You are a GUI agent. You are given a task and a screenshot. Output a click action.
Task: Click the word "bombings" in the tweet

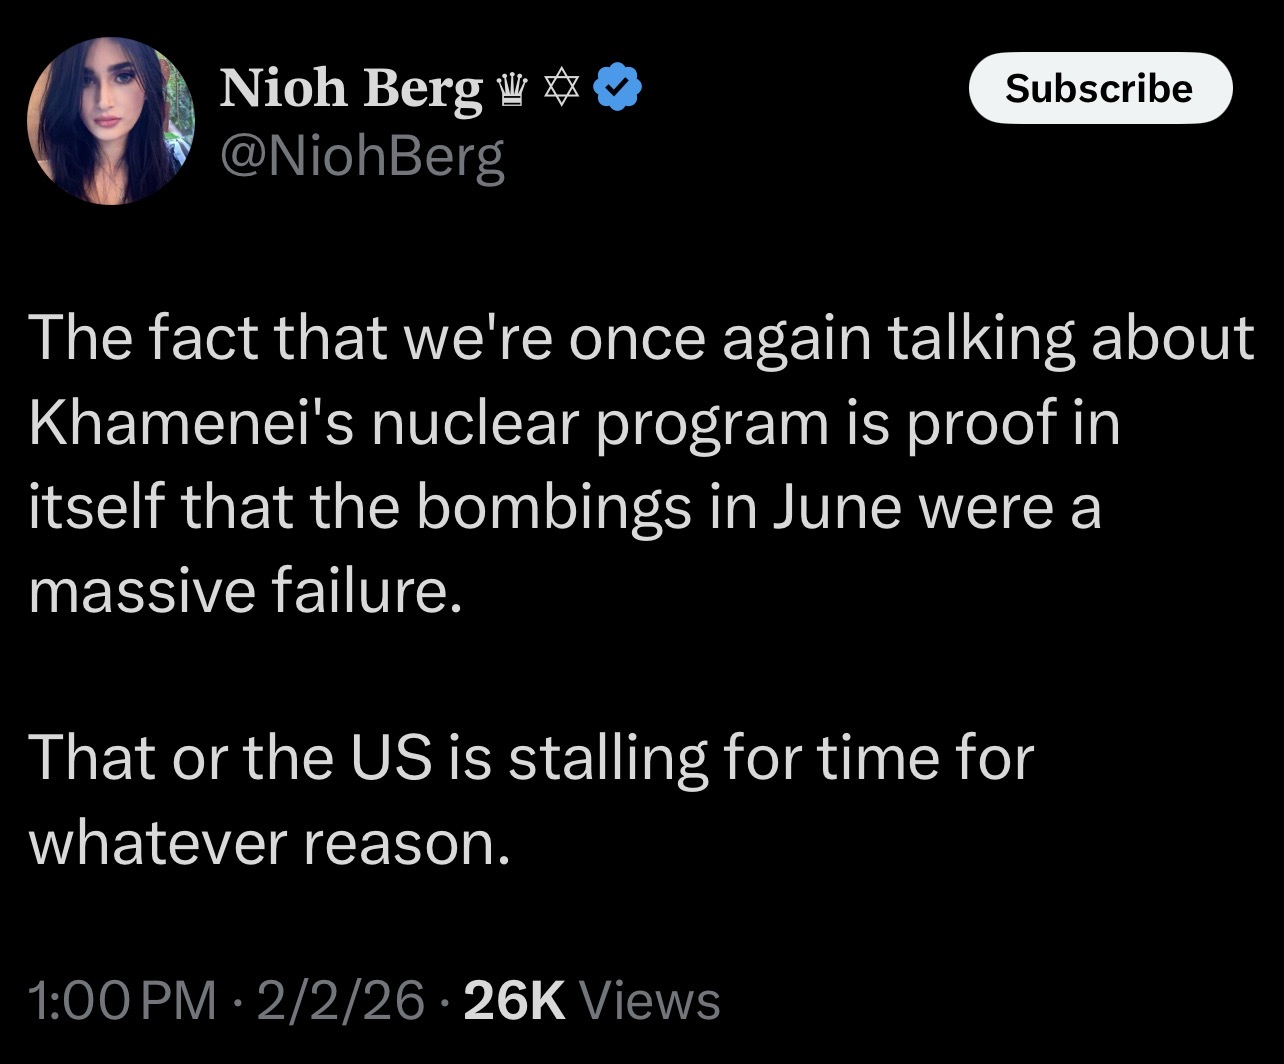(x=551, y=507)
